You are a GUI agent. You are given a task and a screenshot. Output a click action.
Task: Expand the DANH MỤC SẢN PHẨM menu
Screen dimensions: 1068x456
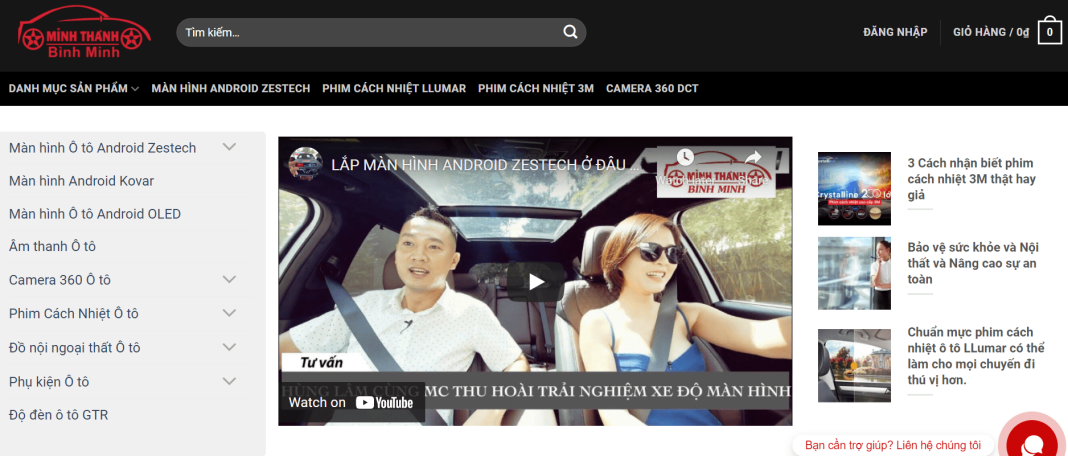(74, 89)
